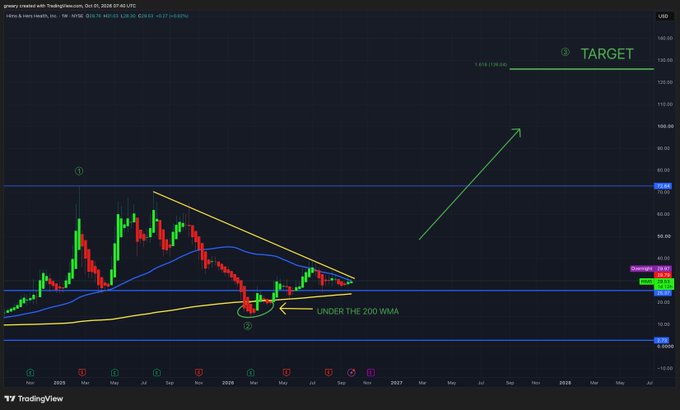Click the pink circular event marker
The height and width of the screenshot is (410, 680).
pyautogui.click(x=351, y=372)
